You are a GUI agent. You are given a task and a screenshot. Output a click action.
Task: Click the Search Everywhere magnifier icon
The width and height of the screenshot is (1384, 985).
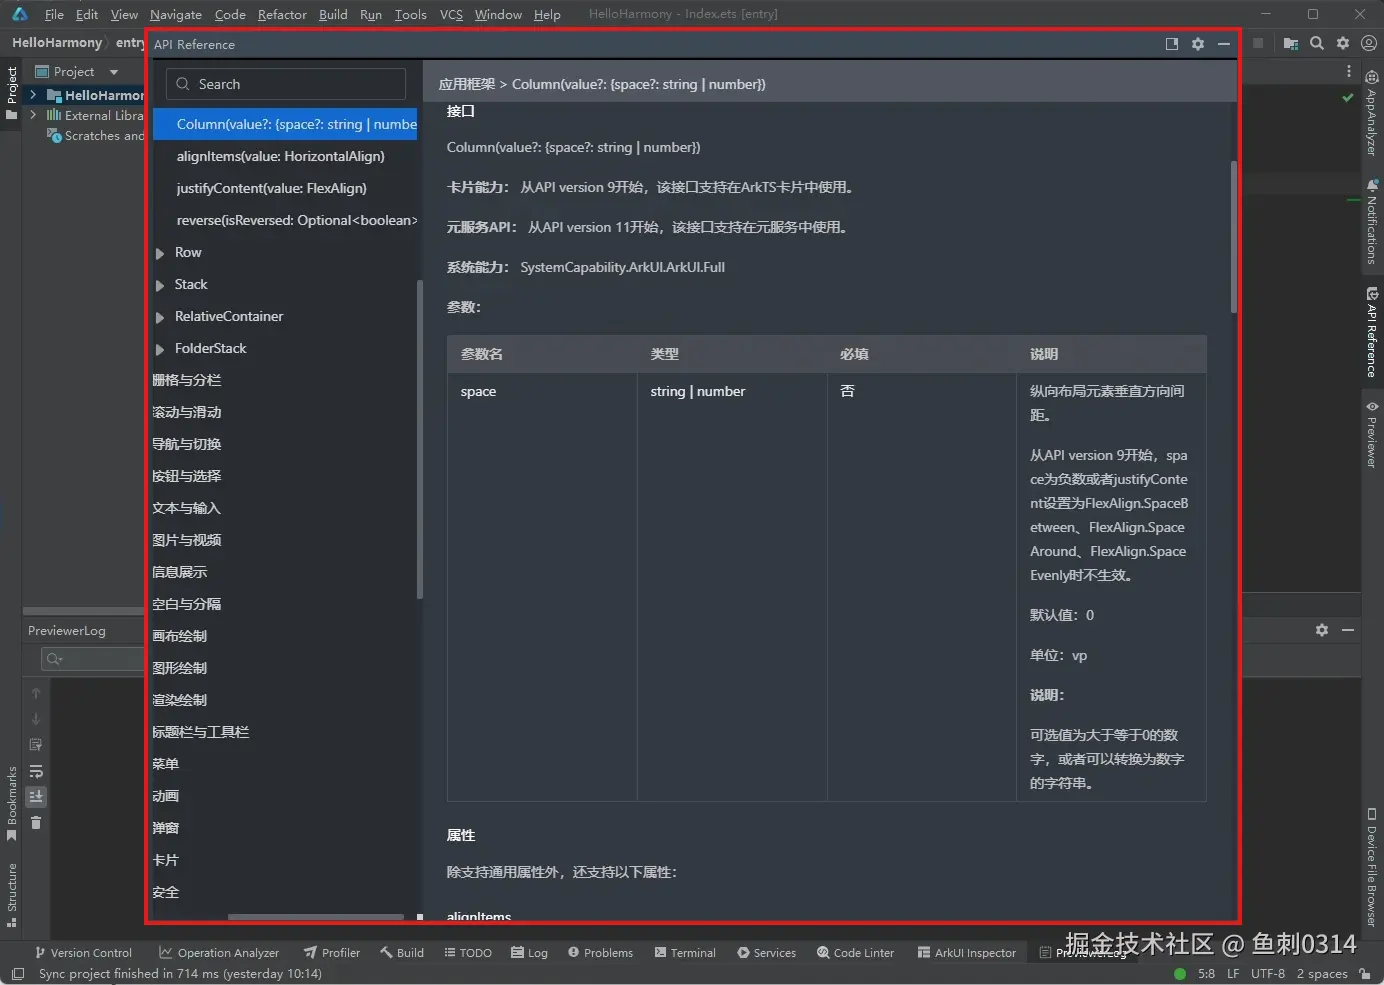point(1317,43)
